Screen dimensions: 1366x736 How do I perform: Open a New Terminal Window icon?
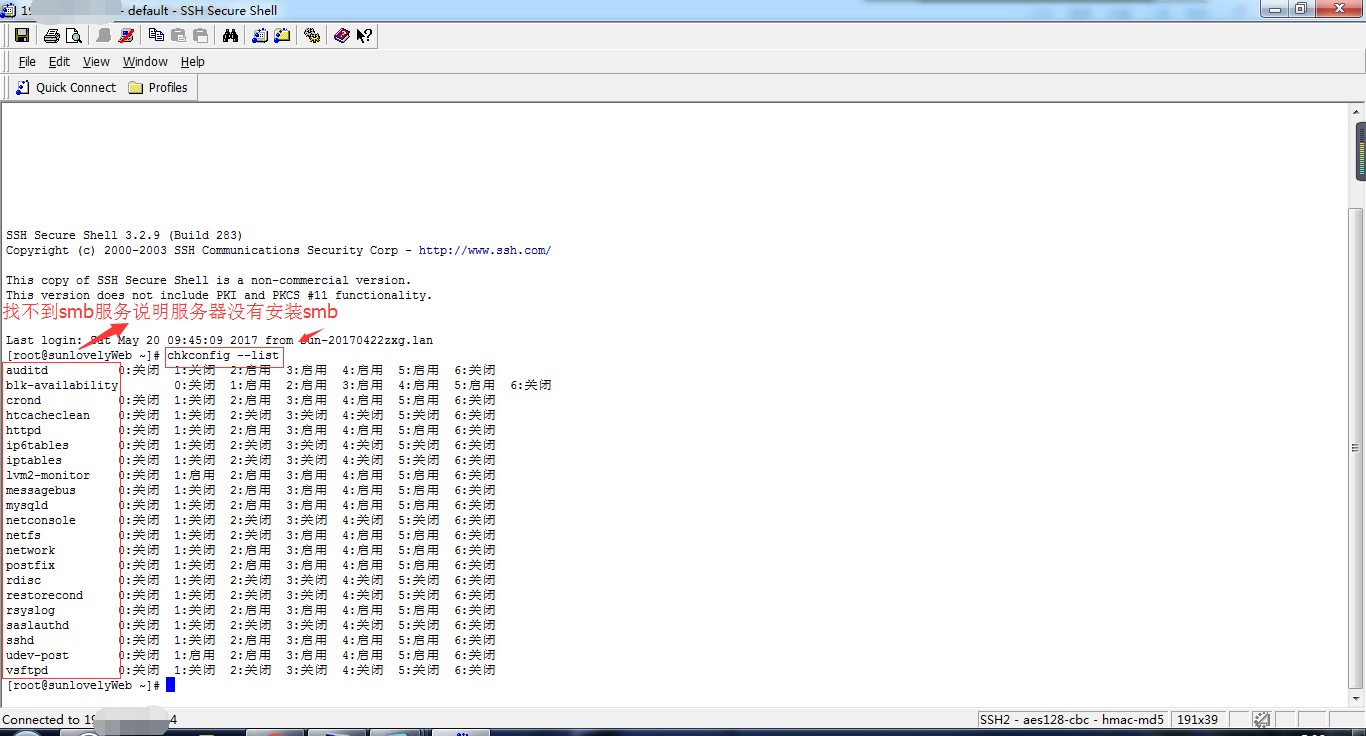point(260,35)
